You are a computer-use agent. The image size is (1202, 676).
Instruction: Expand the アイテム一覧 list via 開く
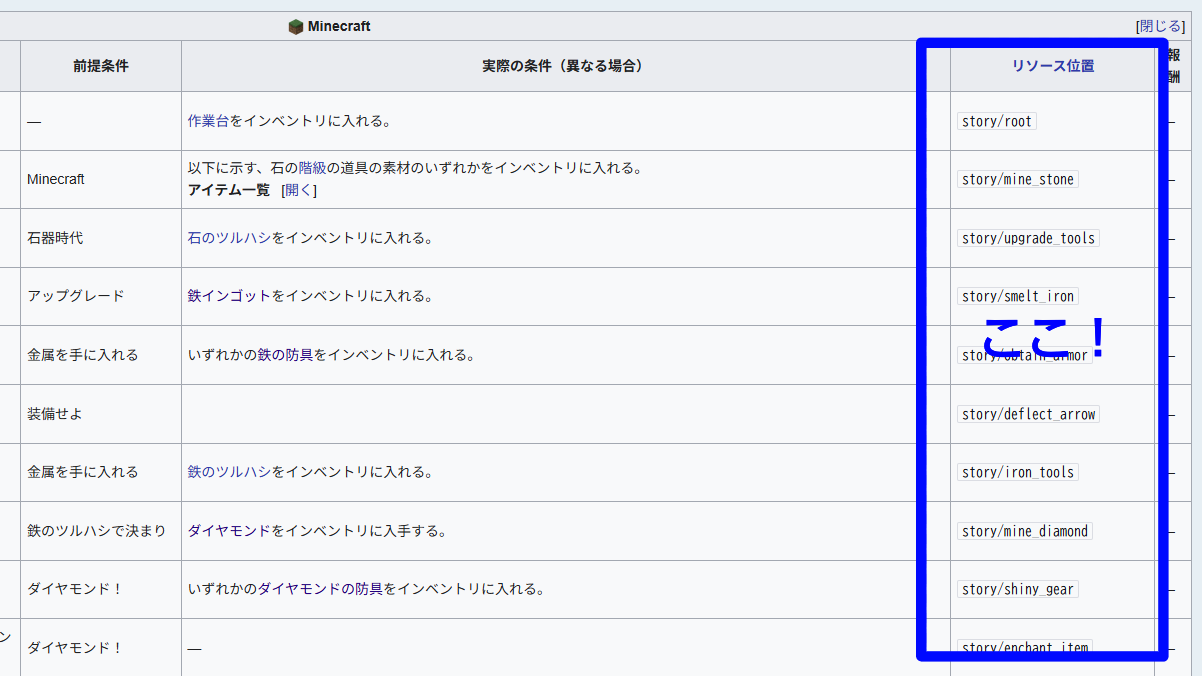[x=298, y=190]
